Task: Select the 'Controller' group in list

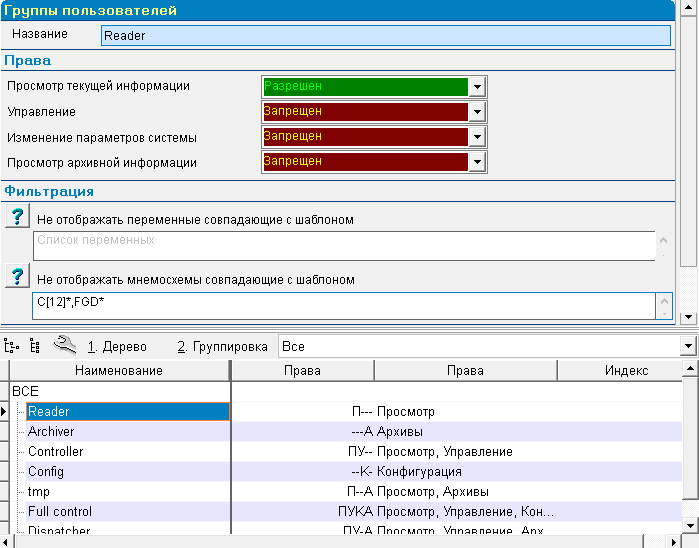Action: [55, 451]
